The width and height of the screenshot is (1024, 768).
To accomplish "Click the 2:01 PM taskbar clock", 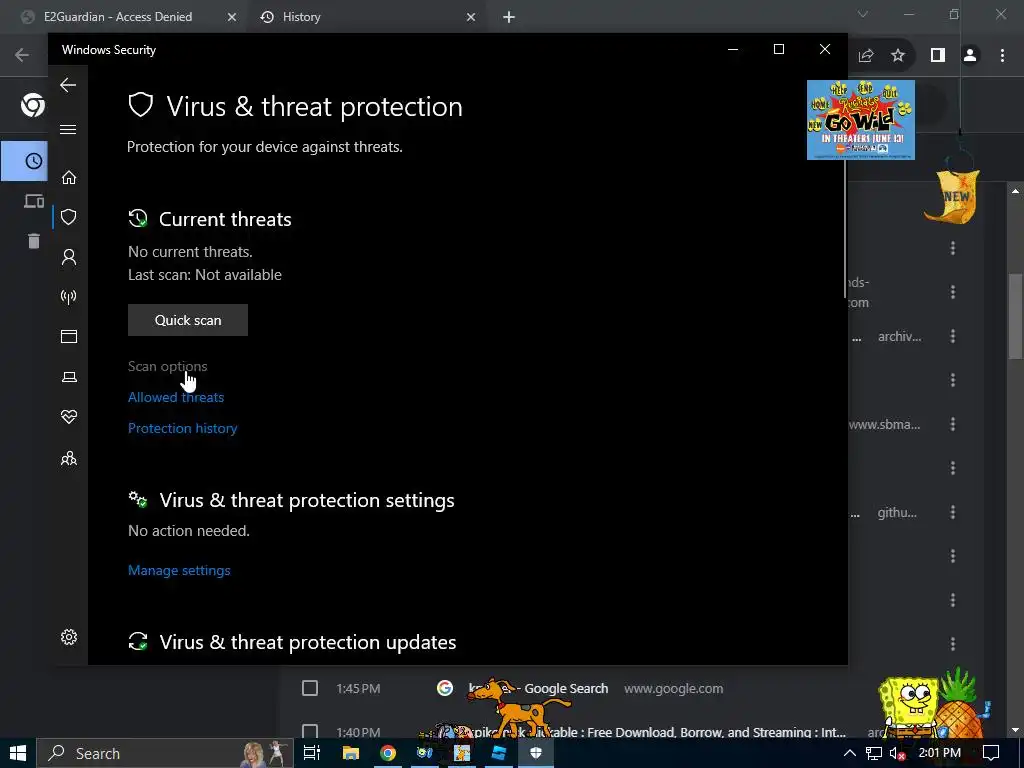I will (x=940, y=753).
